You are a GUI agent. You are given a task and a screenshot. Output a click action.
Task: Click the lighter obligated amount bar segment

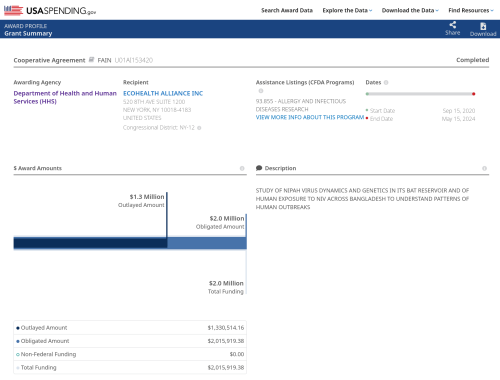click(x=207, y=243)
